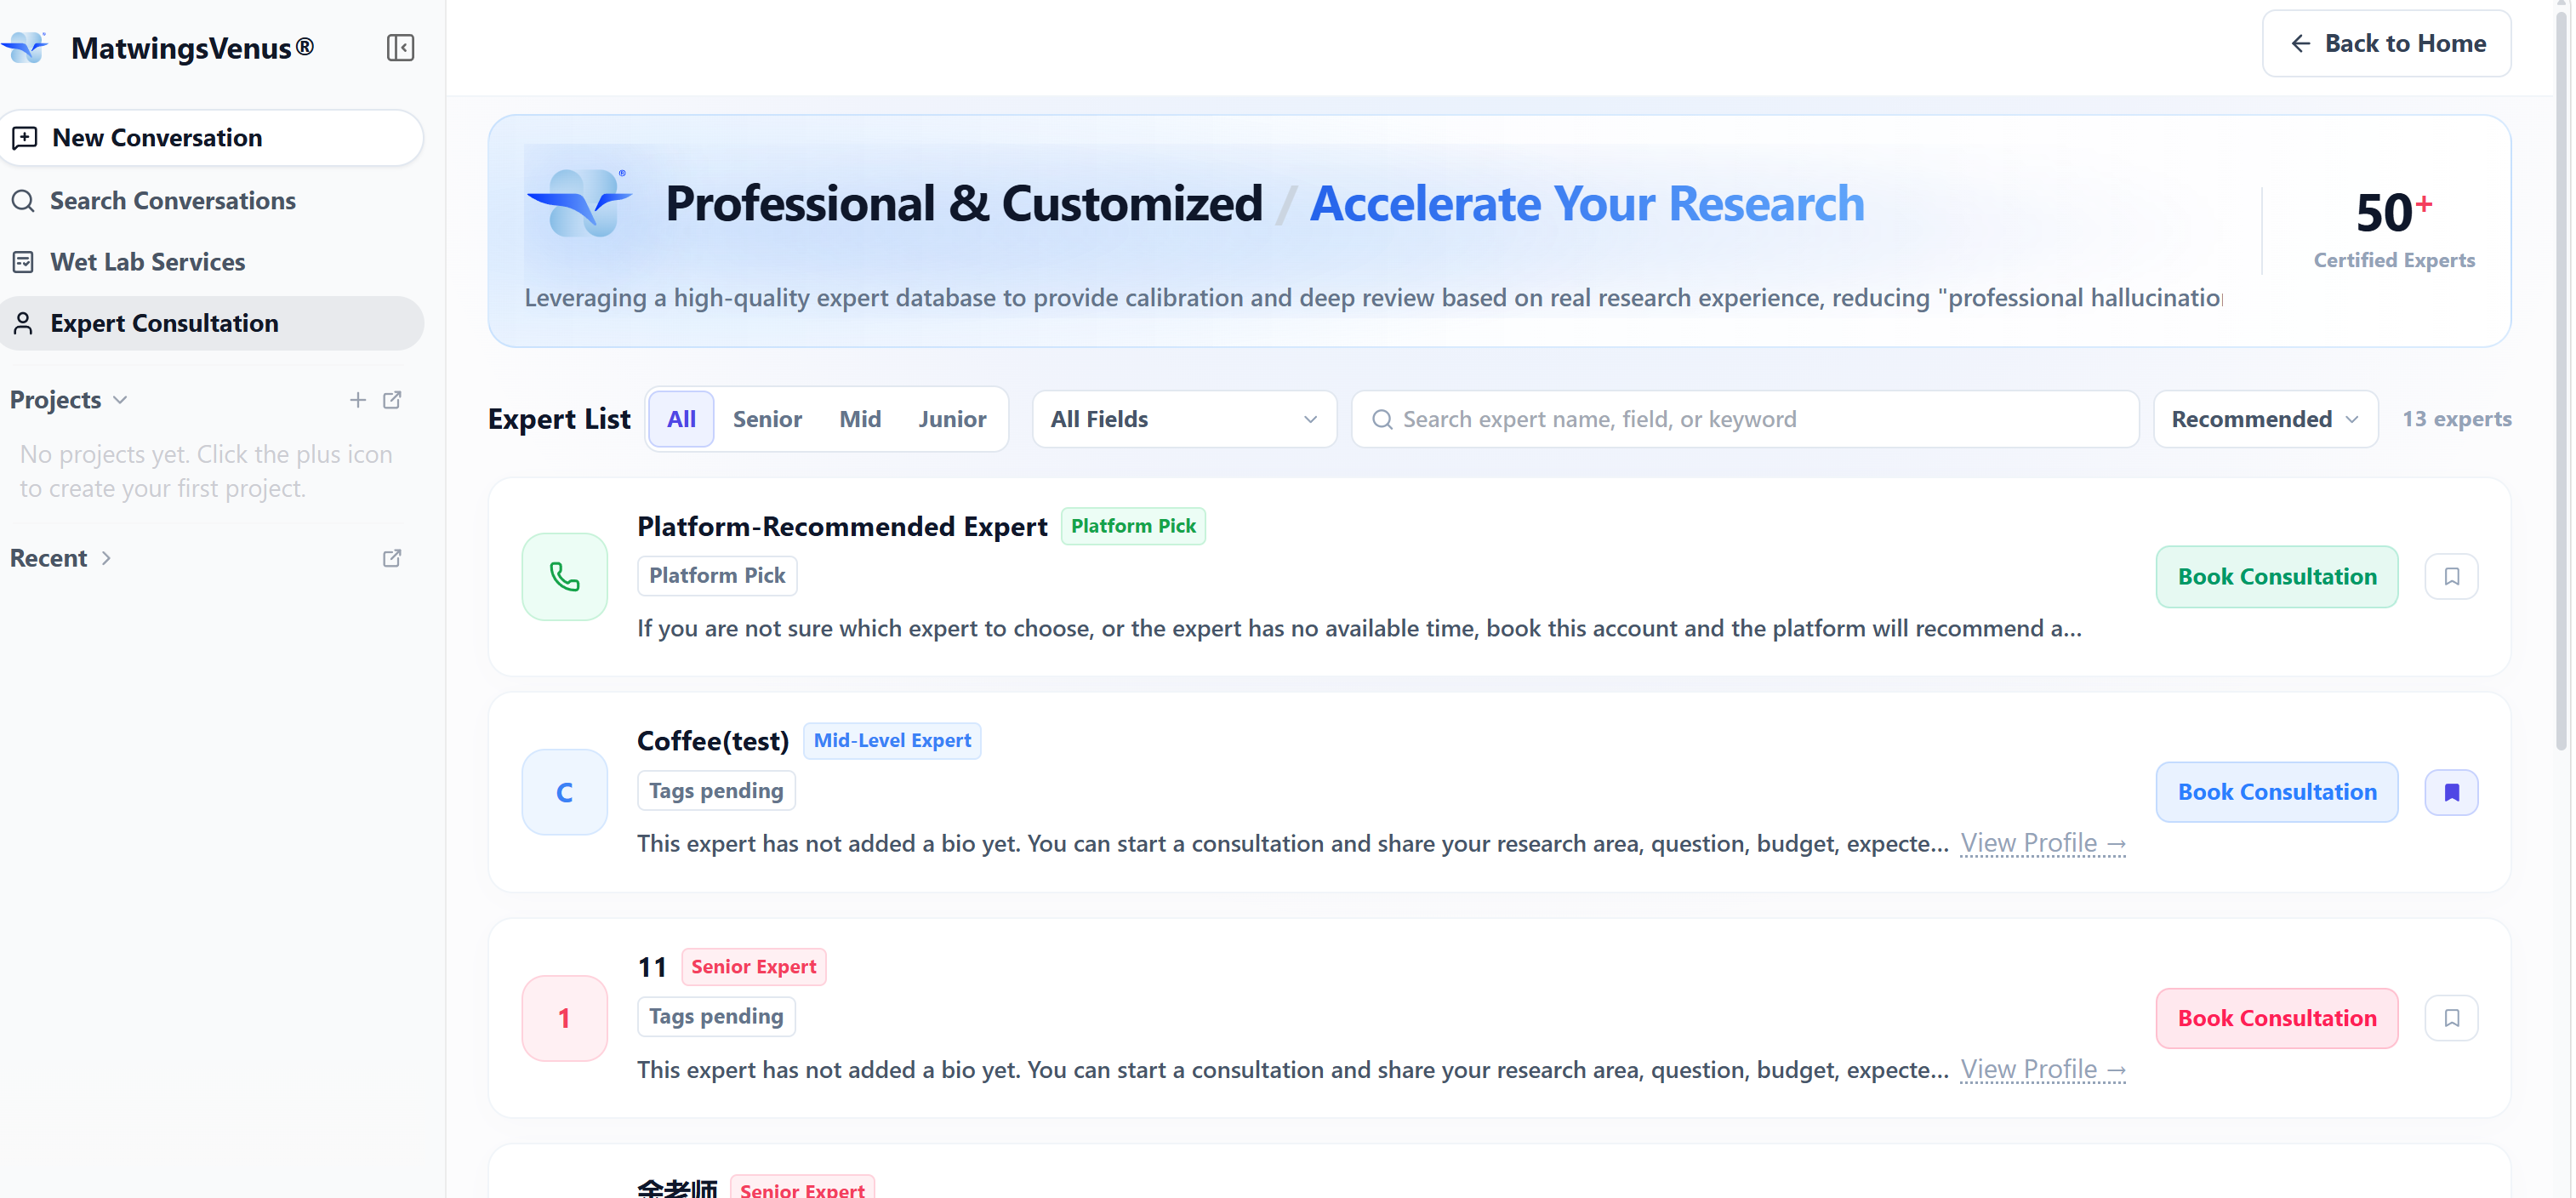Click Senior Expert badge next to 11
The image size is (2576, 1198).
point(754,967)
